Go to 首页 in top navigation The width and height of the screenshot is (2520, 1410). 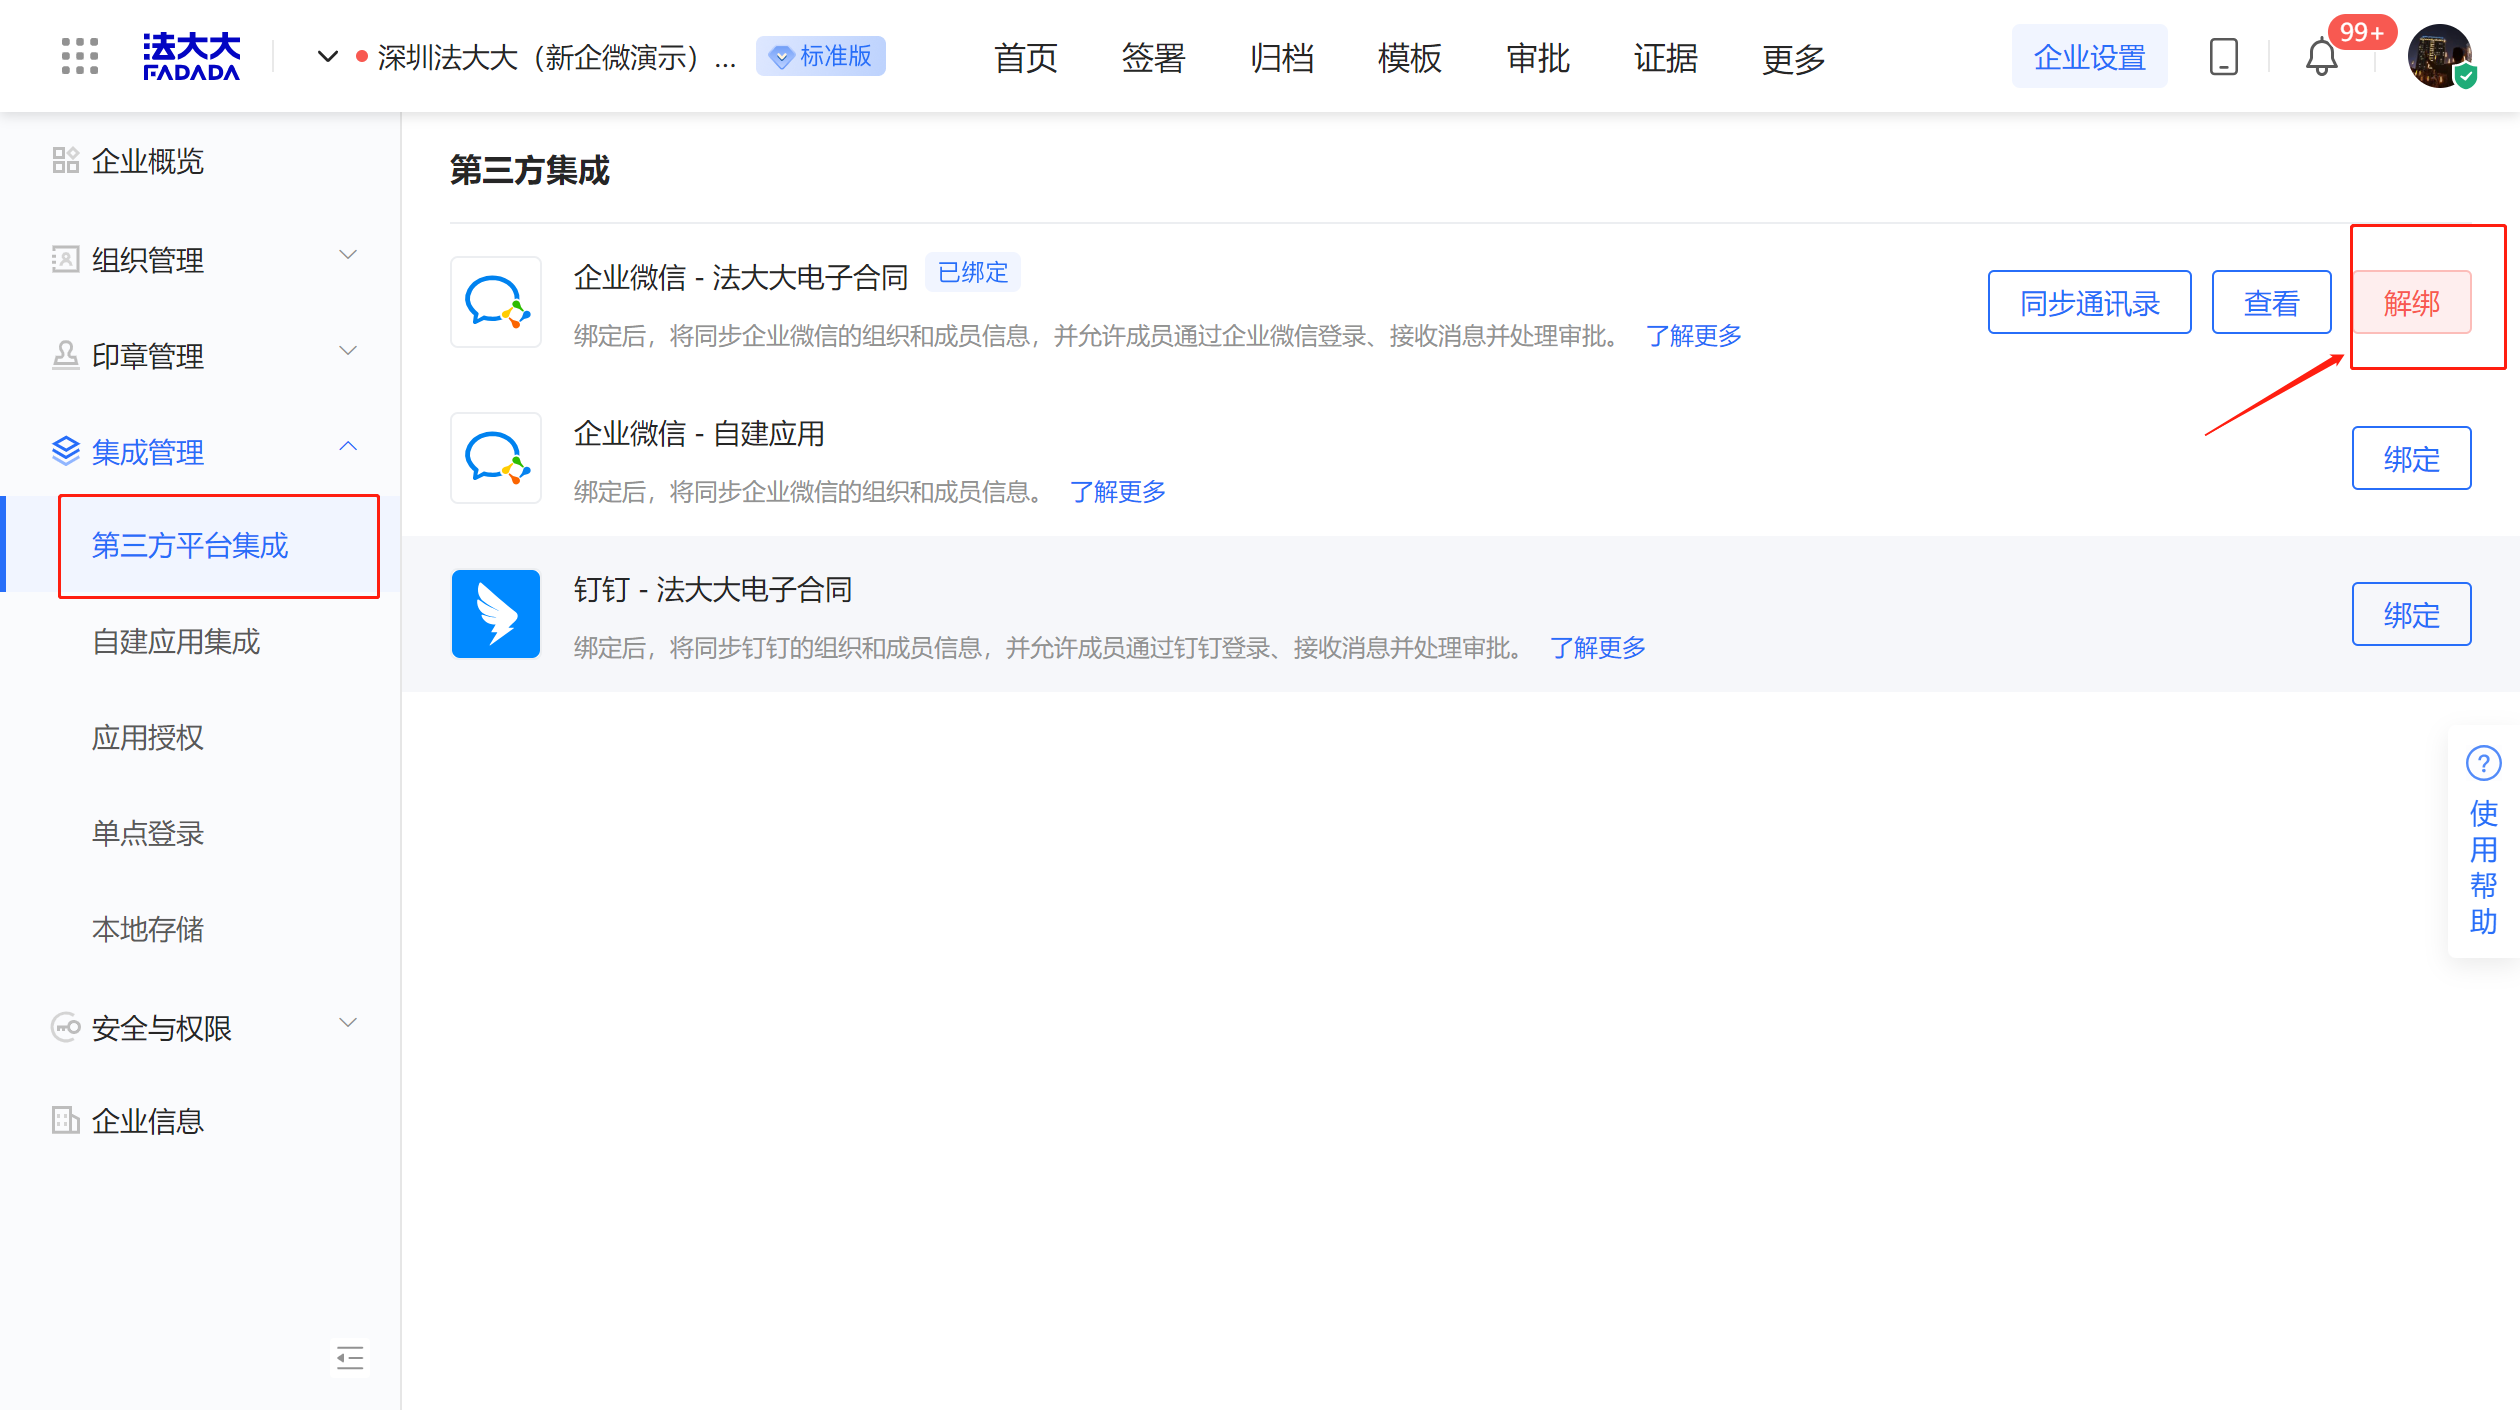tap(1025, 58)
